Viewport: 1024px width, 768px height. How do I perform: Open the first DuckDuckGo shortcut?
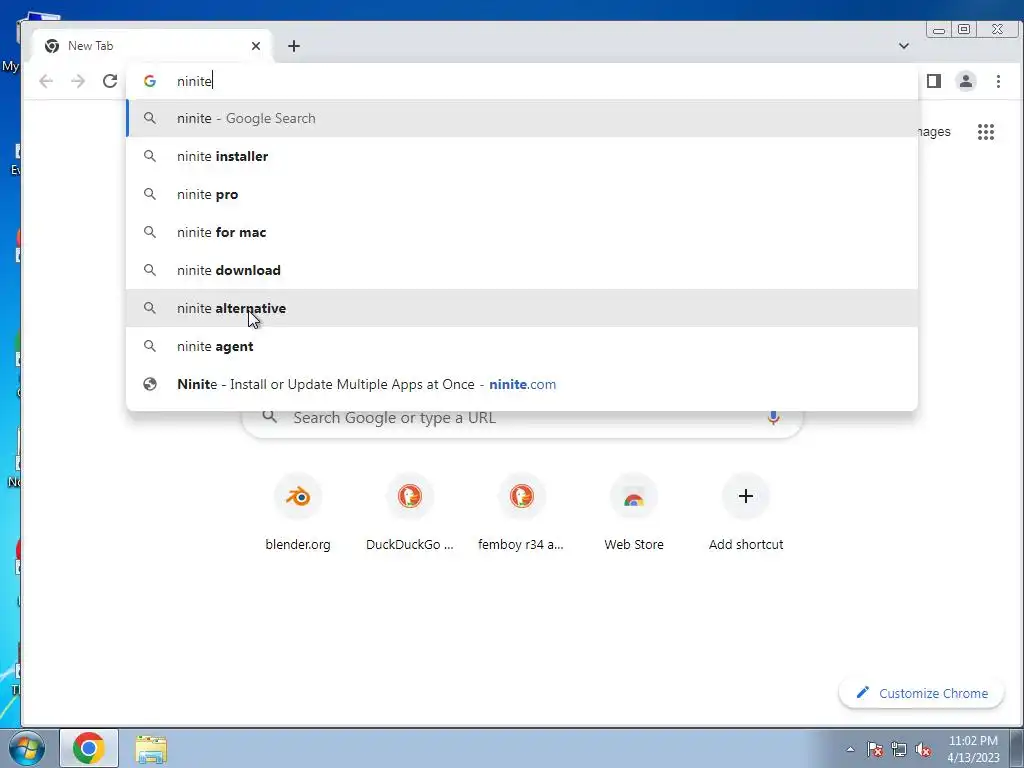(x=409, y=513)
